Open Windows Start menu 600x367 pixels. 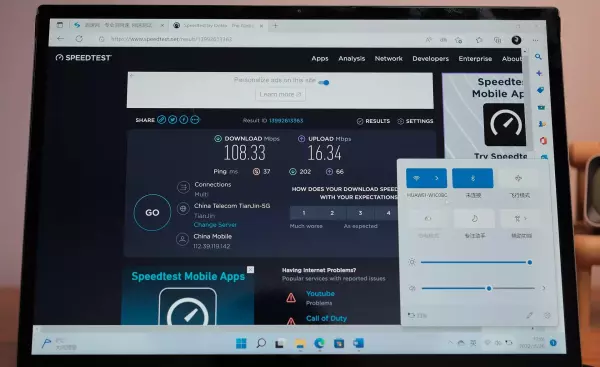(241, 343)
